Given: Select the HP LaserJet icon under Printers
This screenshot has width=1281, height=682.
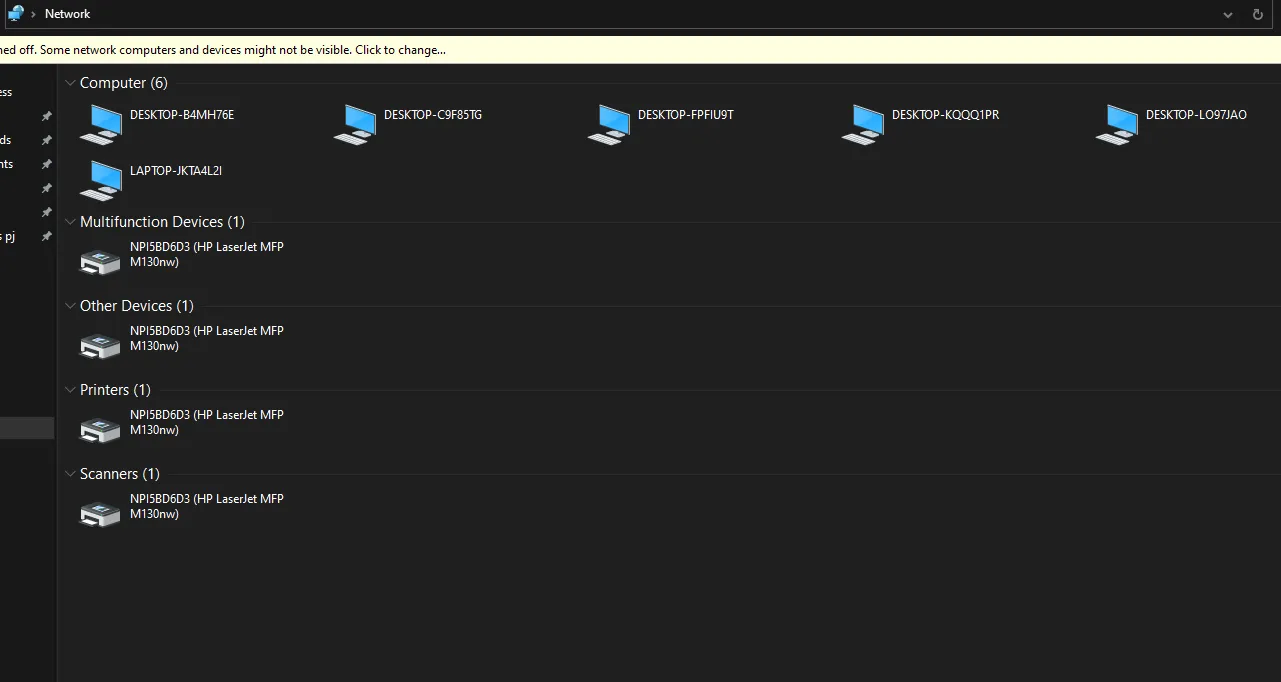Looking at the screenshot, I should tap(100, 429).
